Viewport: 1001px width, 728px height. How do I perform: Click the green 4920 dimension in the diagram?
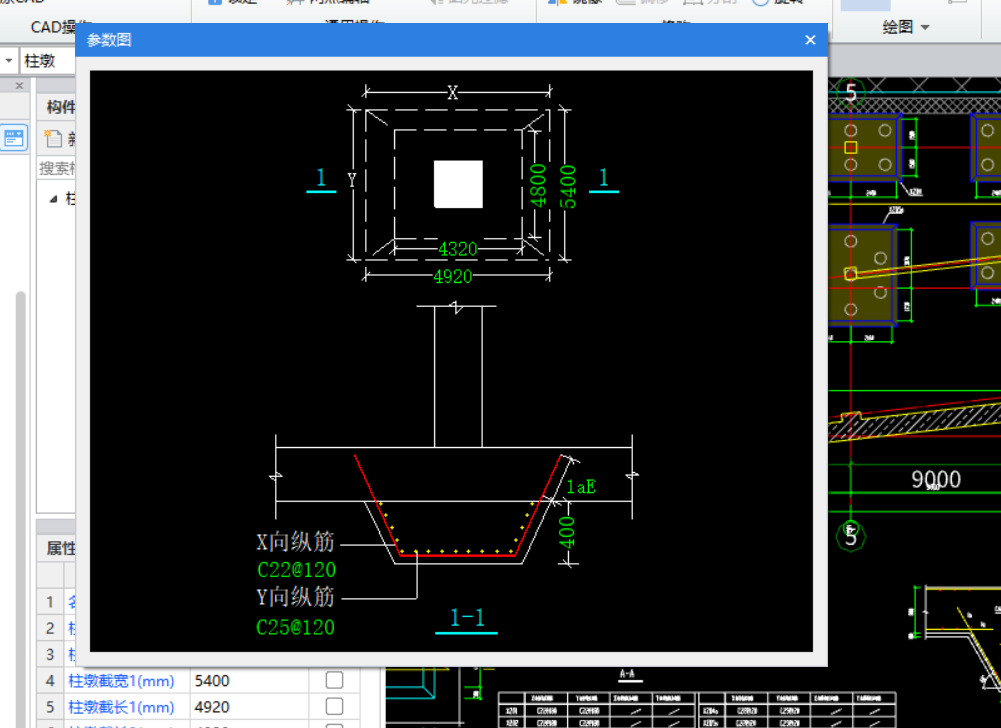(453, 277)
